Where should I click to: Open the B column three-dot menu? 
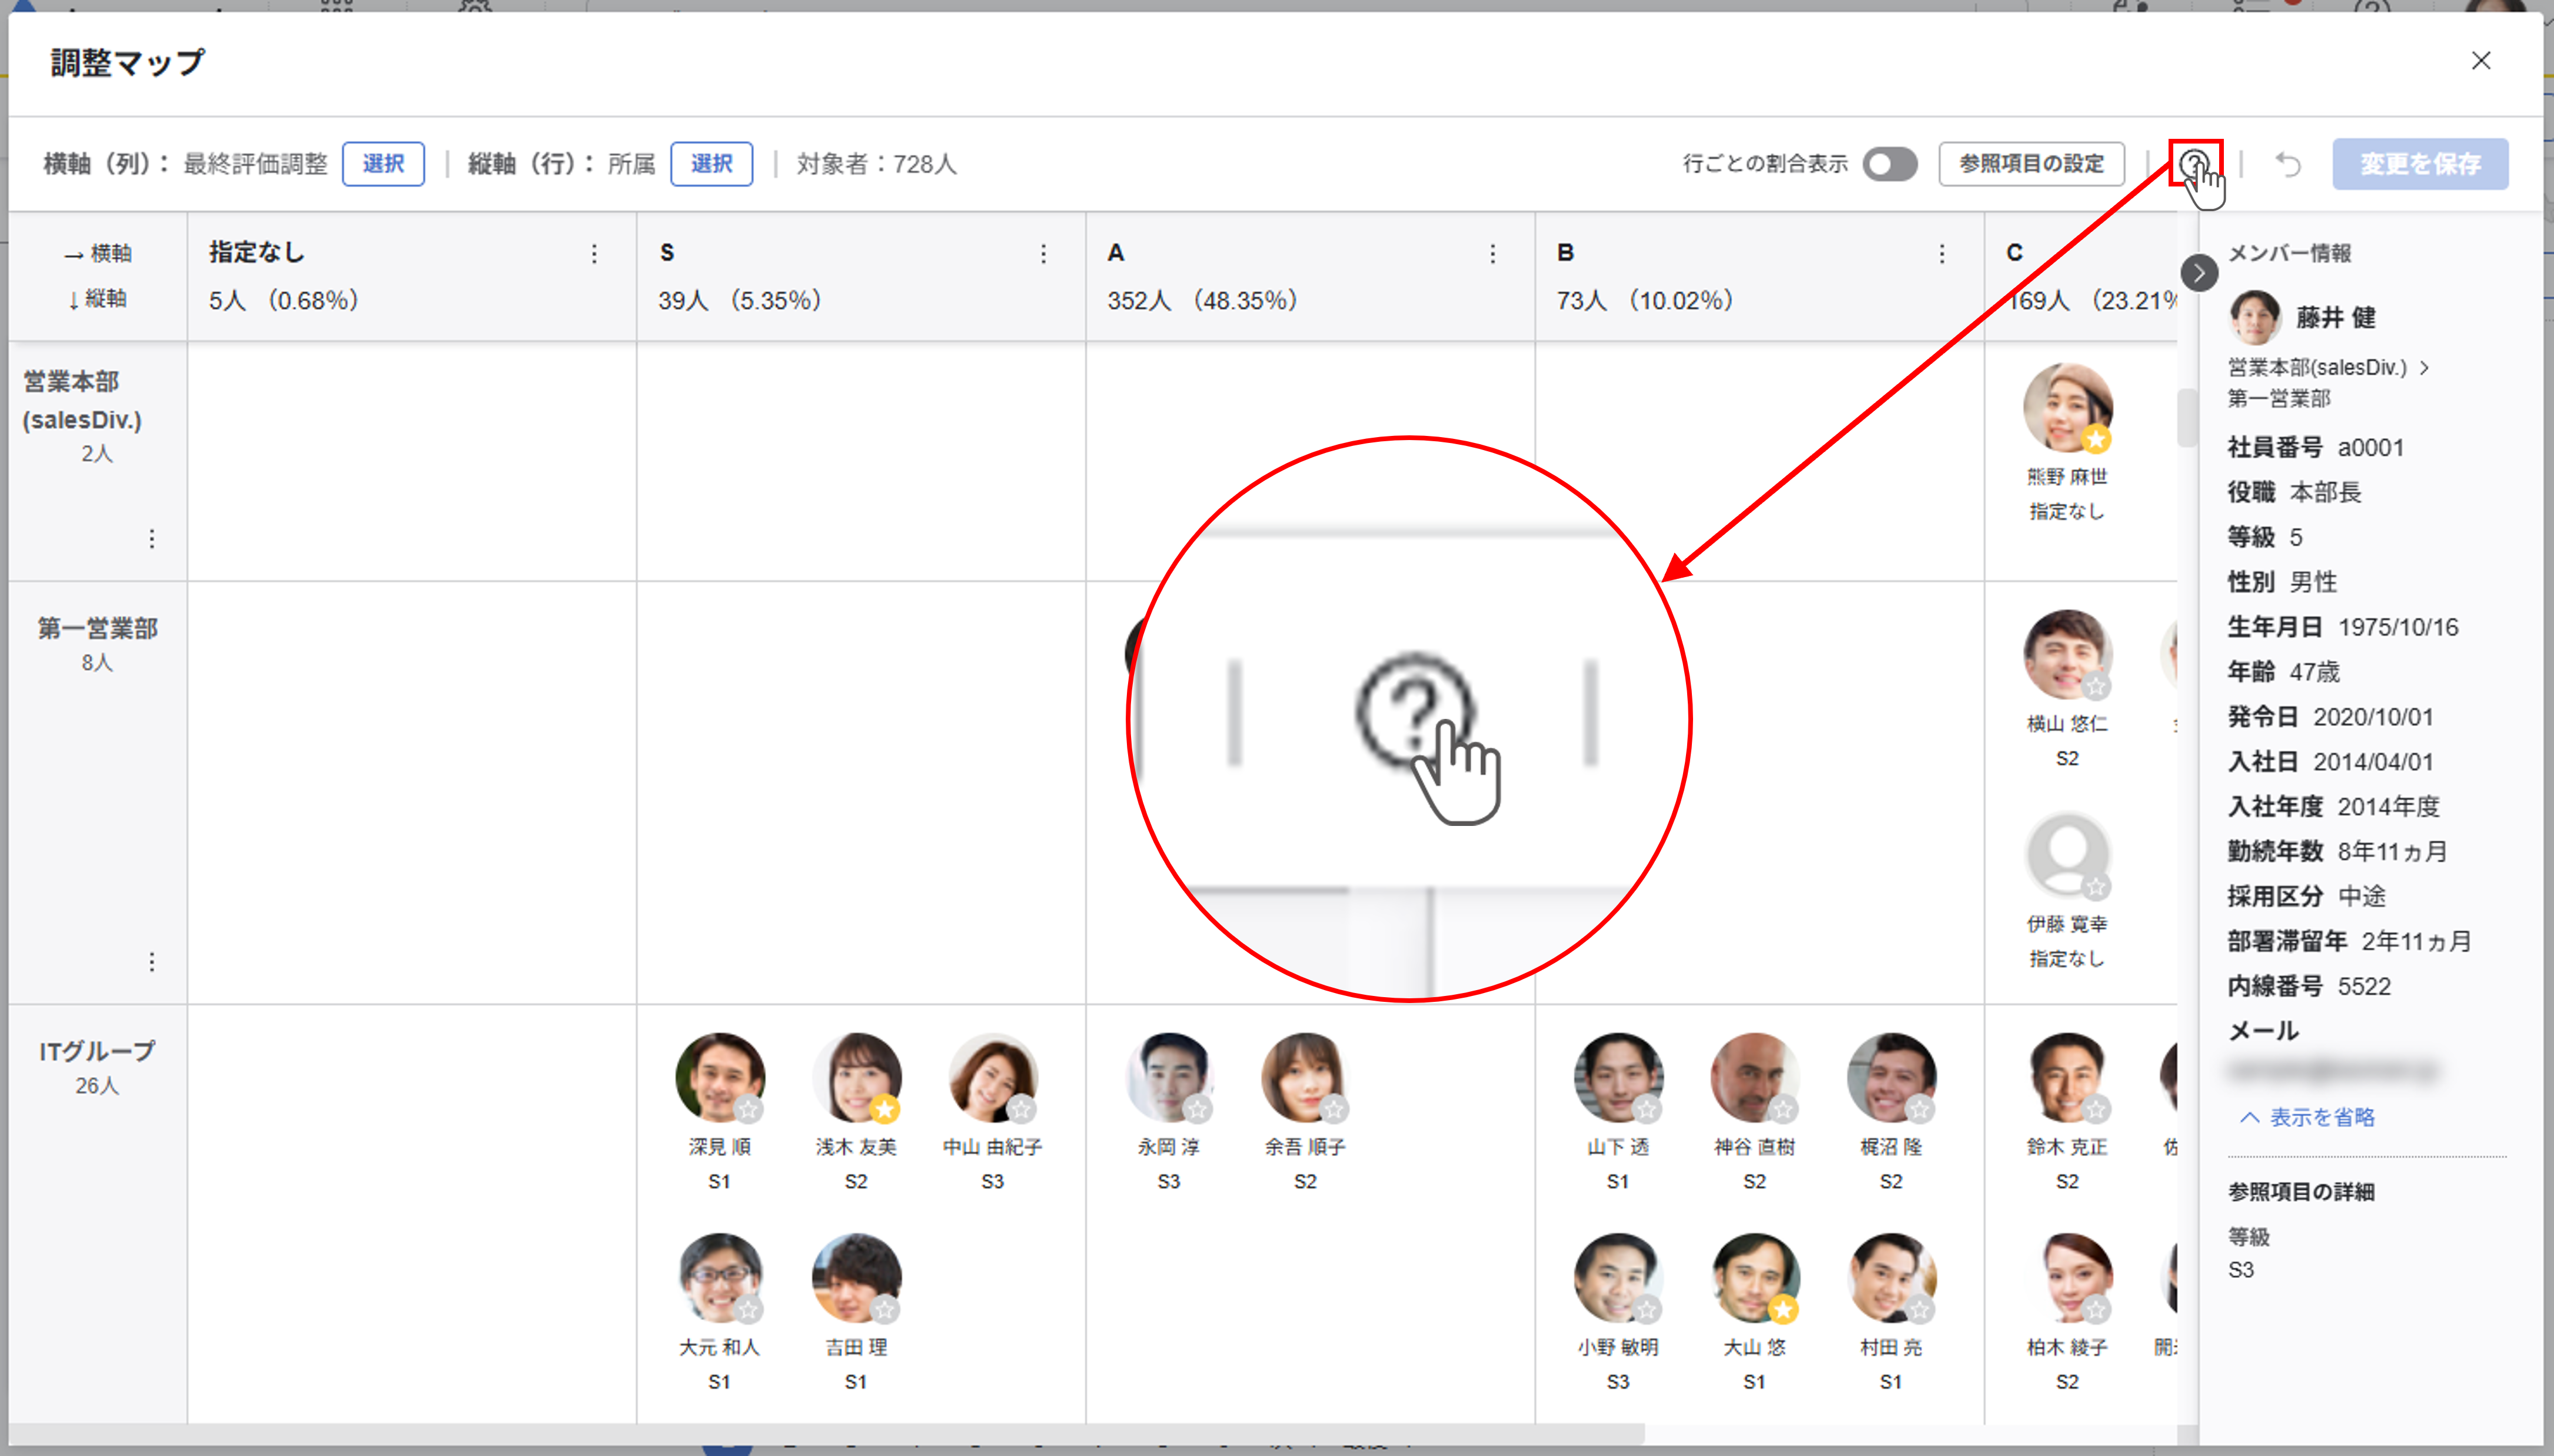click(x=1941, y=254)
